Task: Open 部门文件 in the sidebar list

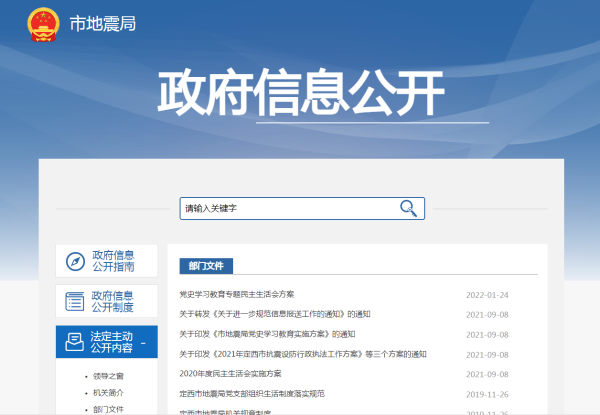Action: tap(109, 409)
